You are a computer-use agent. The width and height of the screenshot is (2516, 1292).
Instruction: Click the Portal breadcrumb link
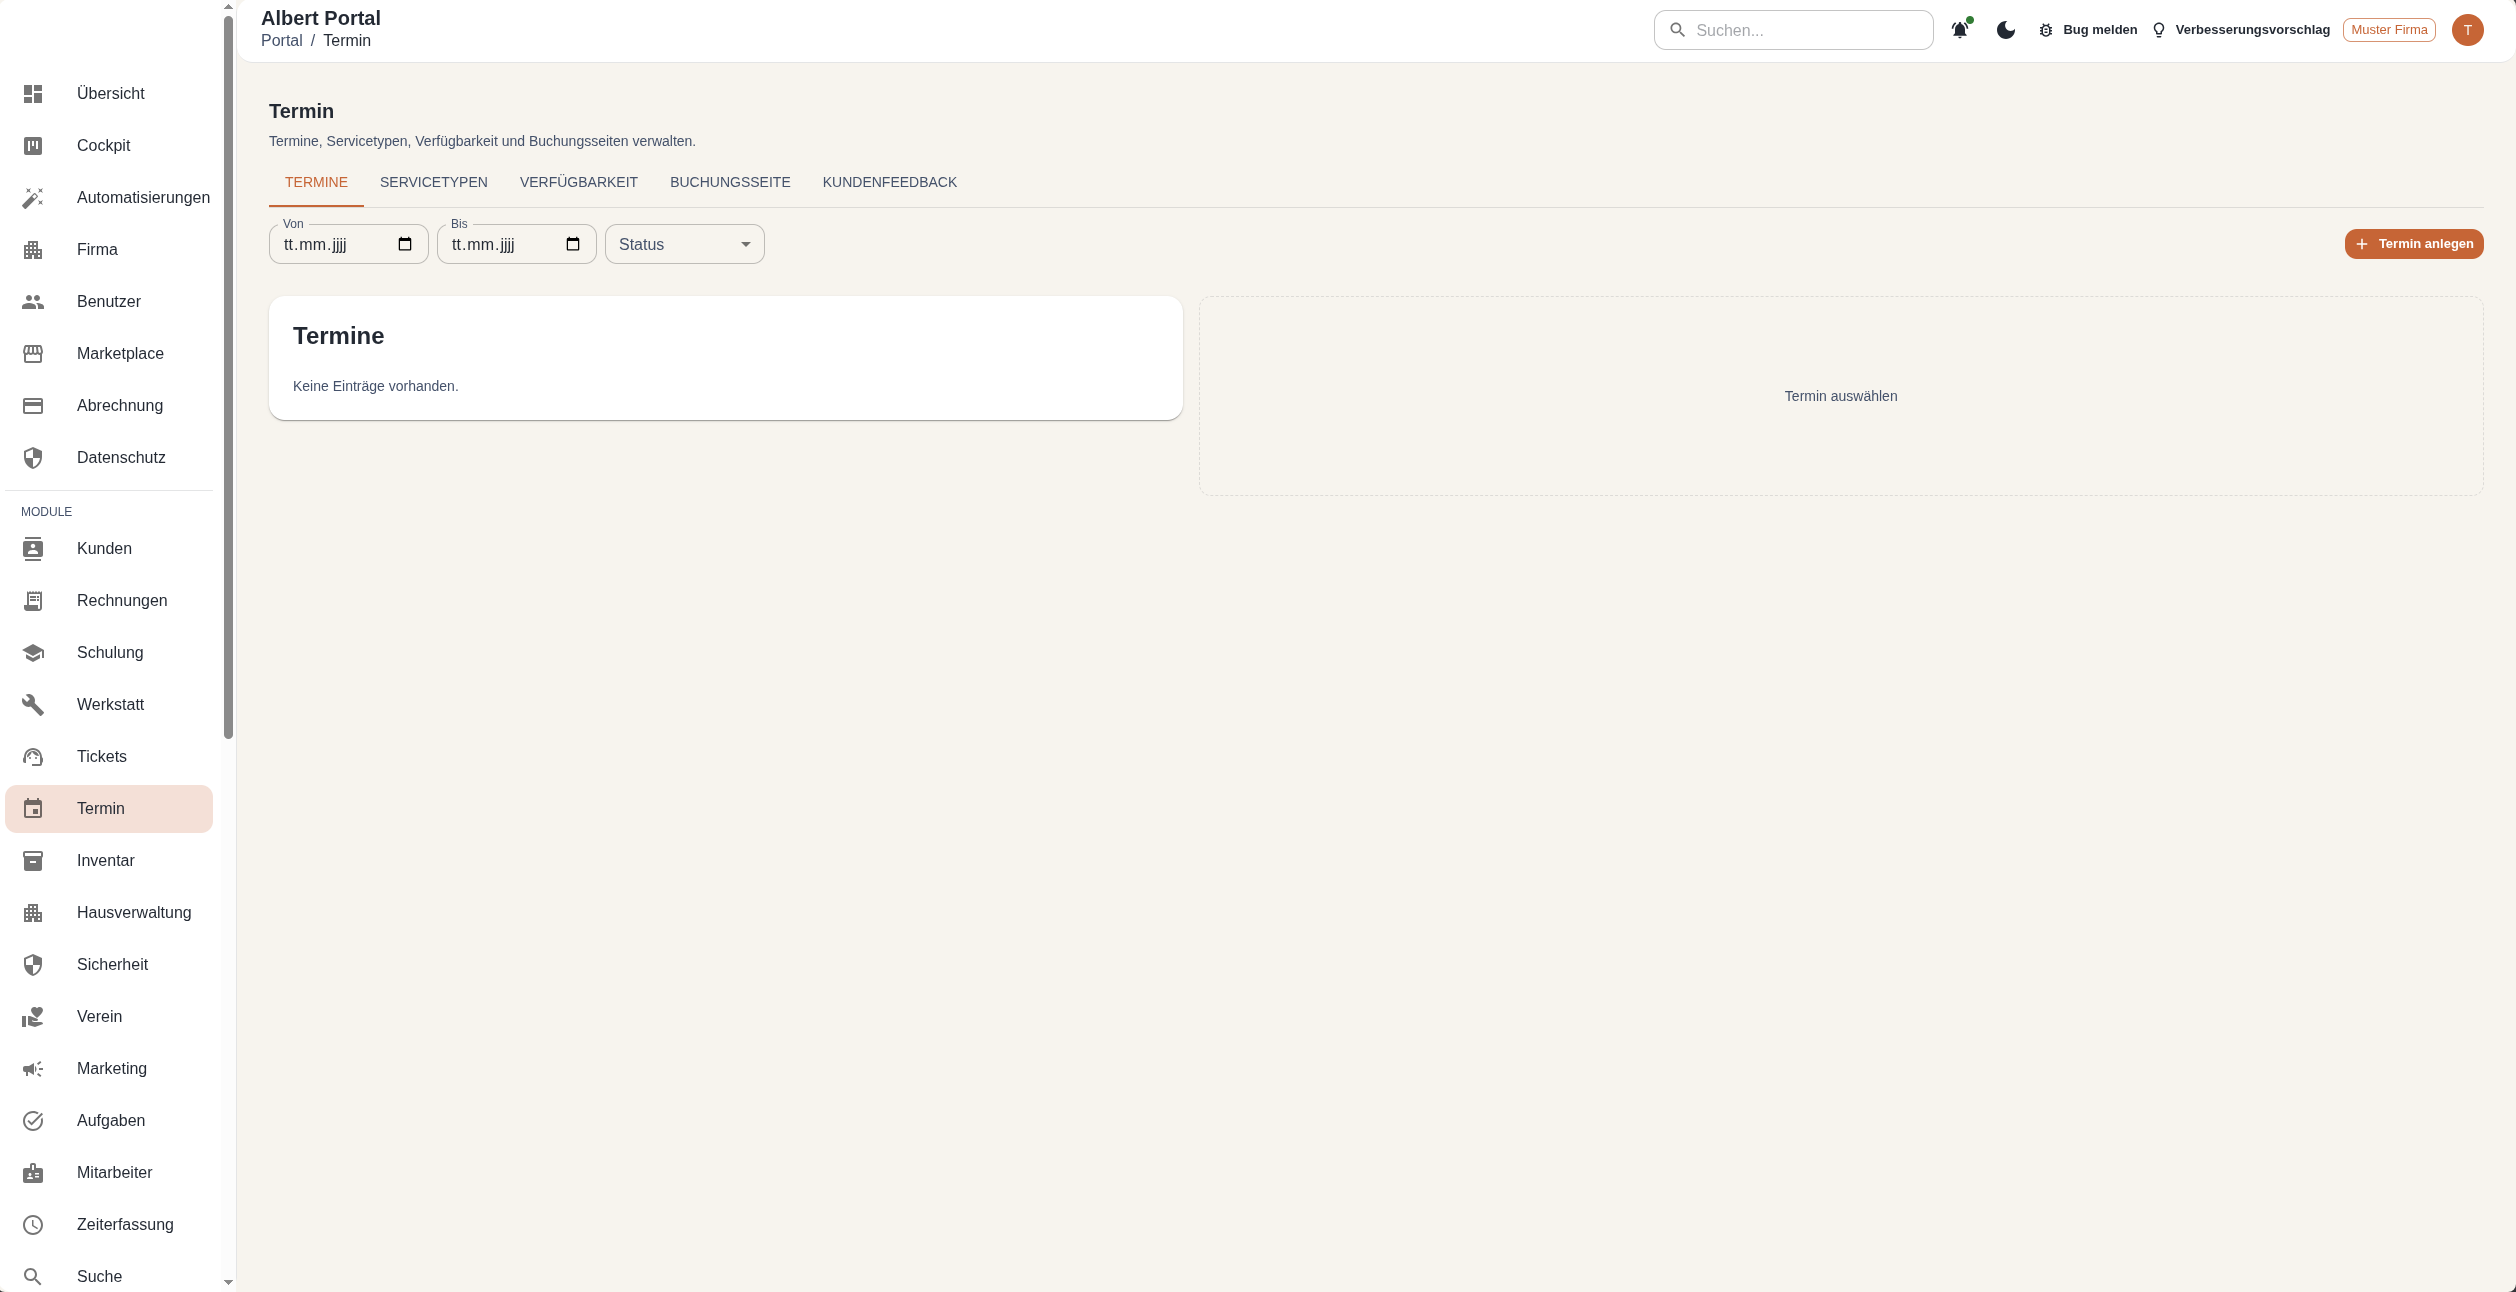282,41
